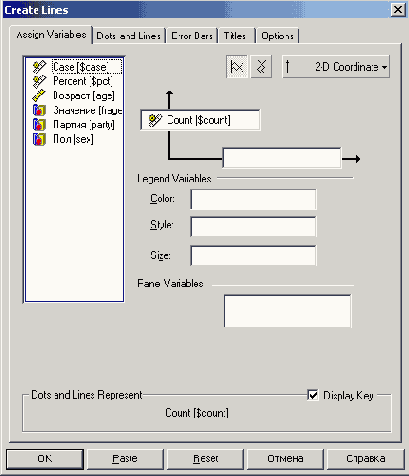
Task: Go to the Titles tab
Action: [235, 36]
